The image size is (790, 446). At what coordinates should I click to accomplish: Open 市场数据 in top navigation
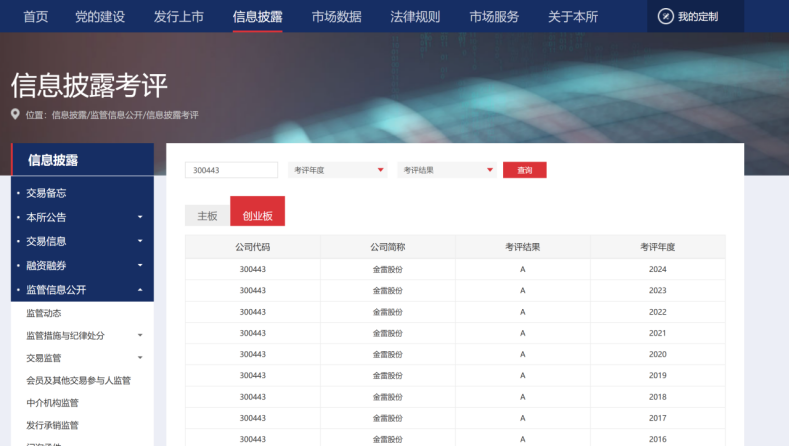[x=336, y=16]
